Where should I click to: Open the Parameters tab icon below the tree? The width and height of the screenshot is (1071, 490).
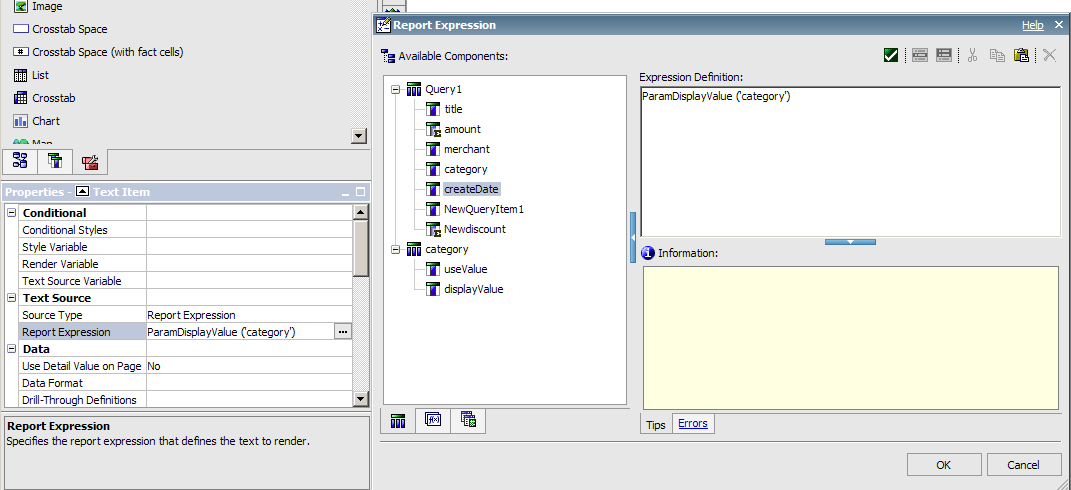coord(468,421)
